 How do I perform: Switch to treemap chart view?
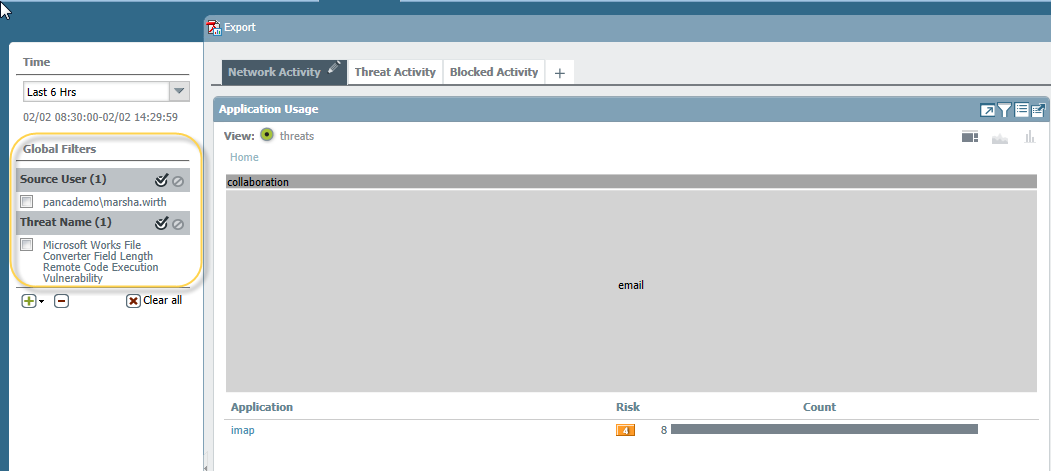tap(970, 137)
